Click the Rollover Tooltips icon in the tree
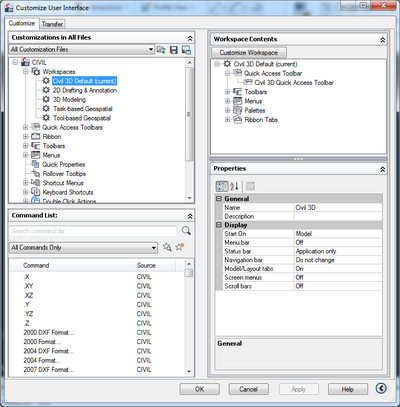Screen dimensions: 400x407 tap(35, 173)
